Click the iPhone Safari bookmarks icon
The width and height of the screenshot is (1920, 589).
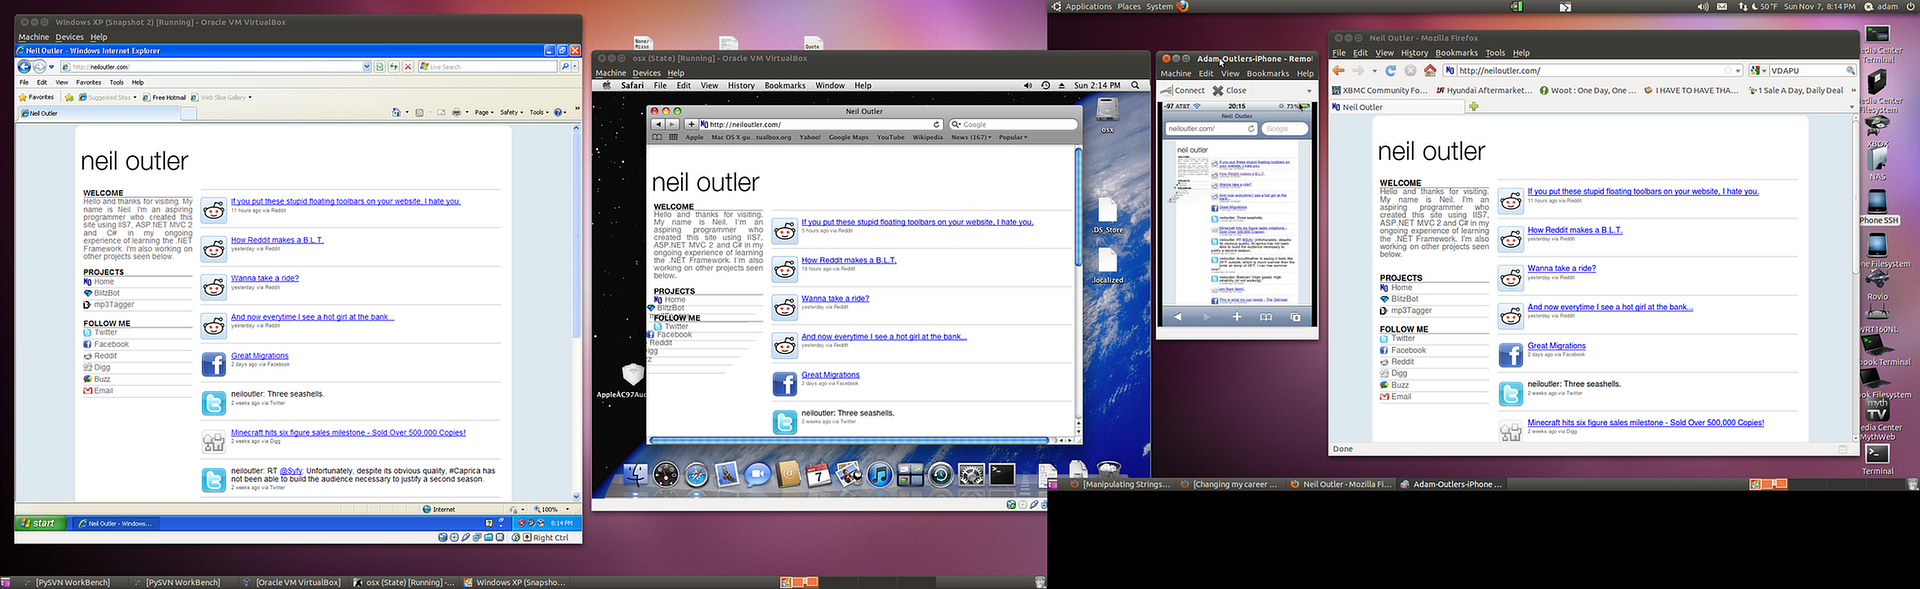[x=1266, y=317]
